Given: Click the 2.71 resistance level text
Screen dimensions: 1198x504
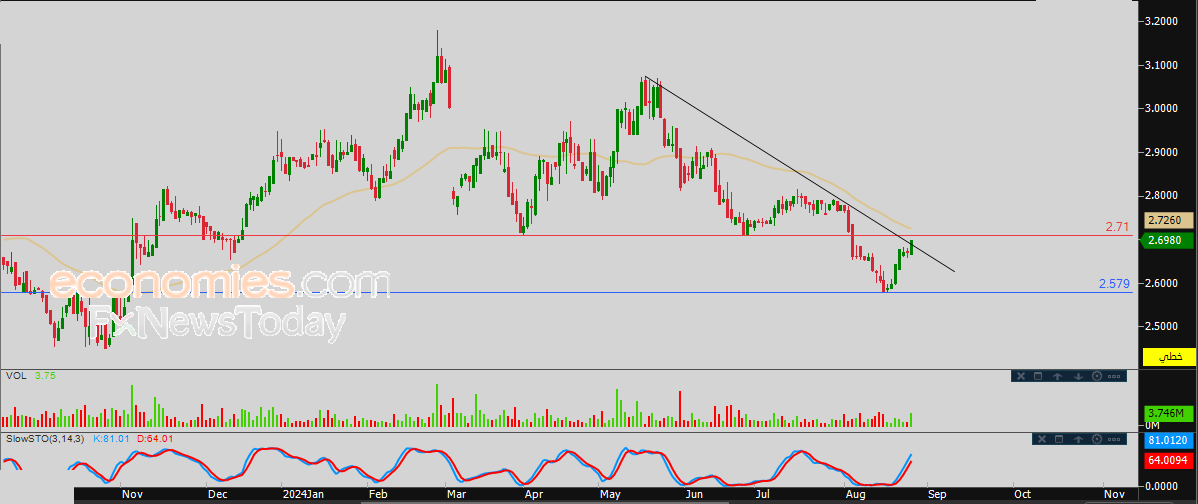Looking at the screenshot, I should (x=1118, y=227).
